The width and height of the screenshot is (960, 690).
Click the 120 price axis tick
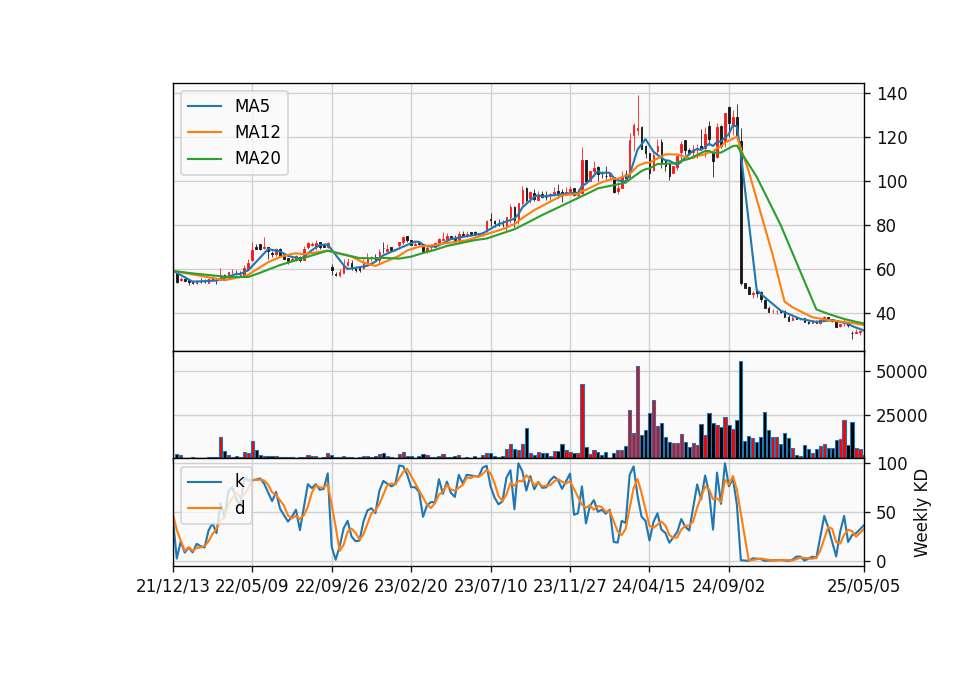click(892, 138)
